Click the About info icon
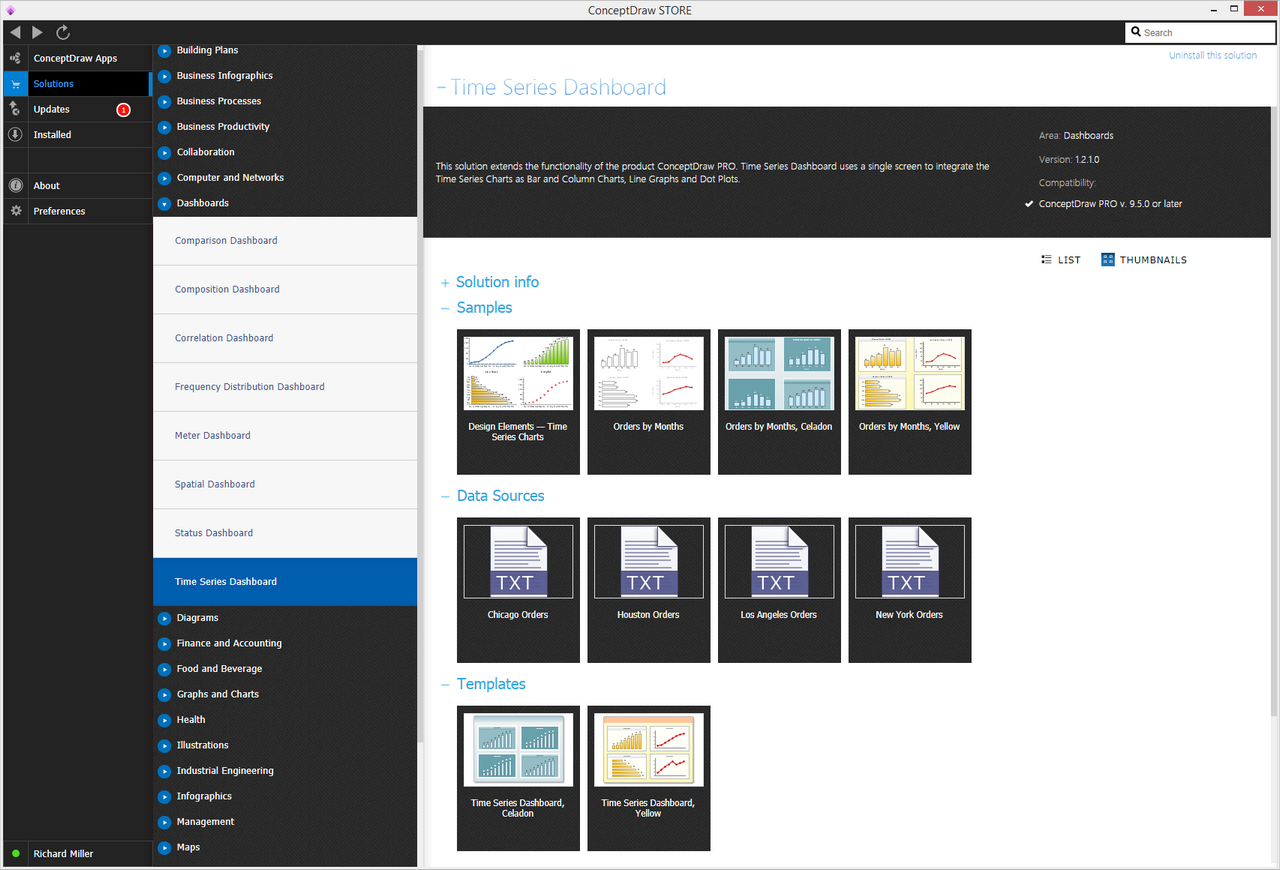The image size is (1280, 870). tap(15, 186)
